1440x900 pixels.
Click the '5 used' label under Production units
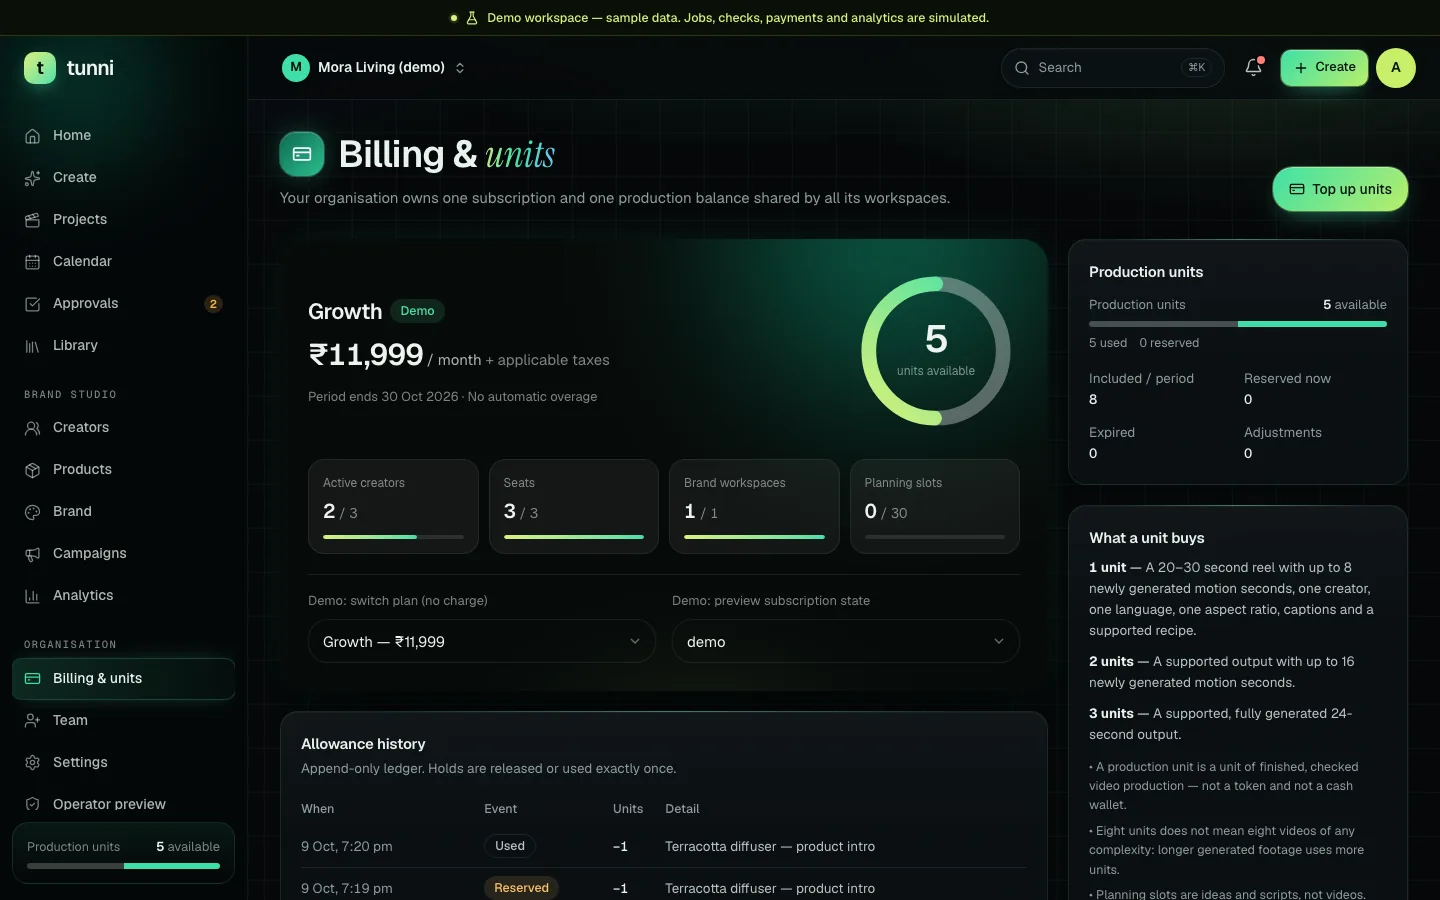click(1108, 343)
